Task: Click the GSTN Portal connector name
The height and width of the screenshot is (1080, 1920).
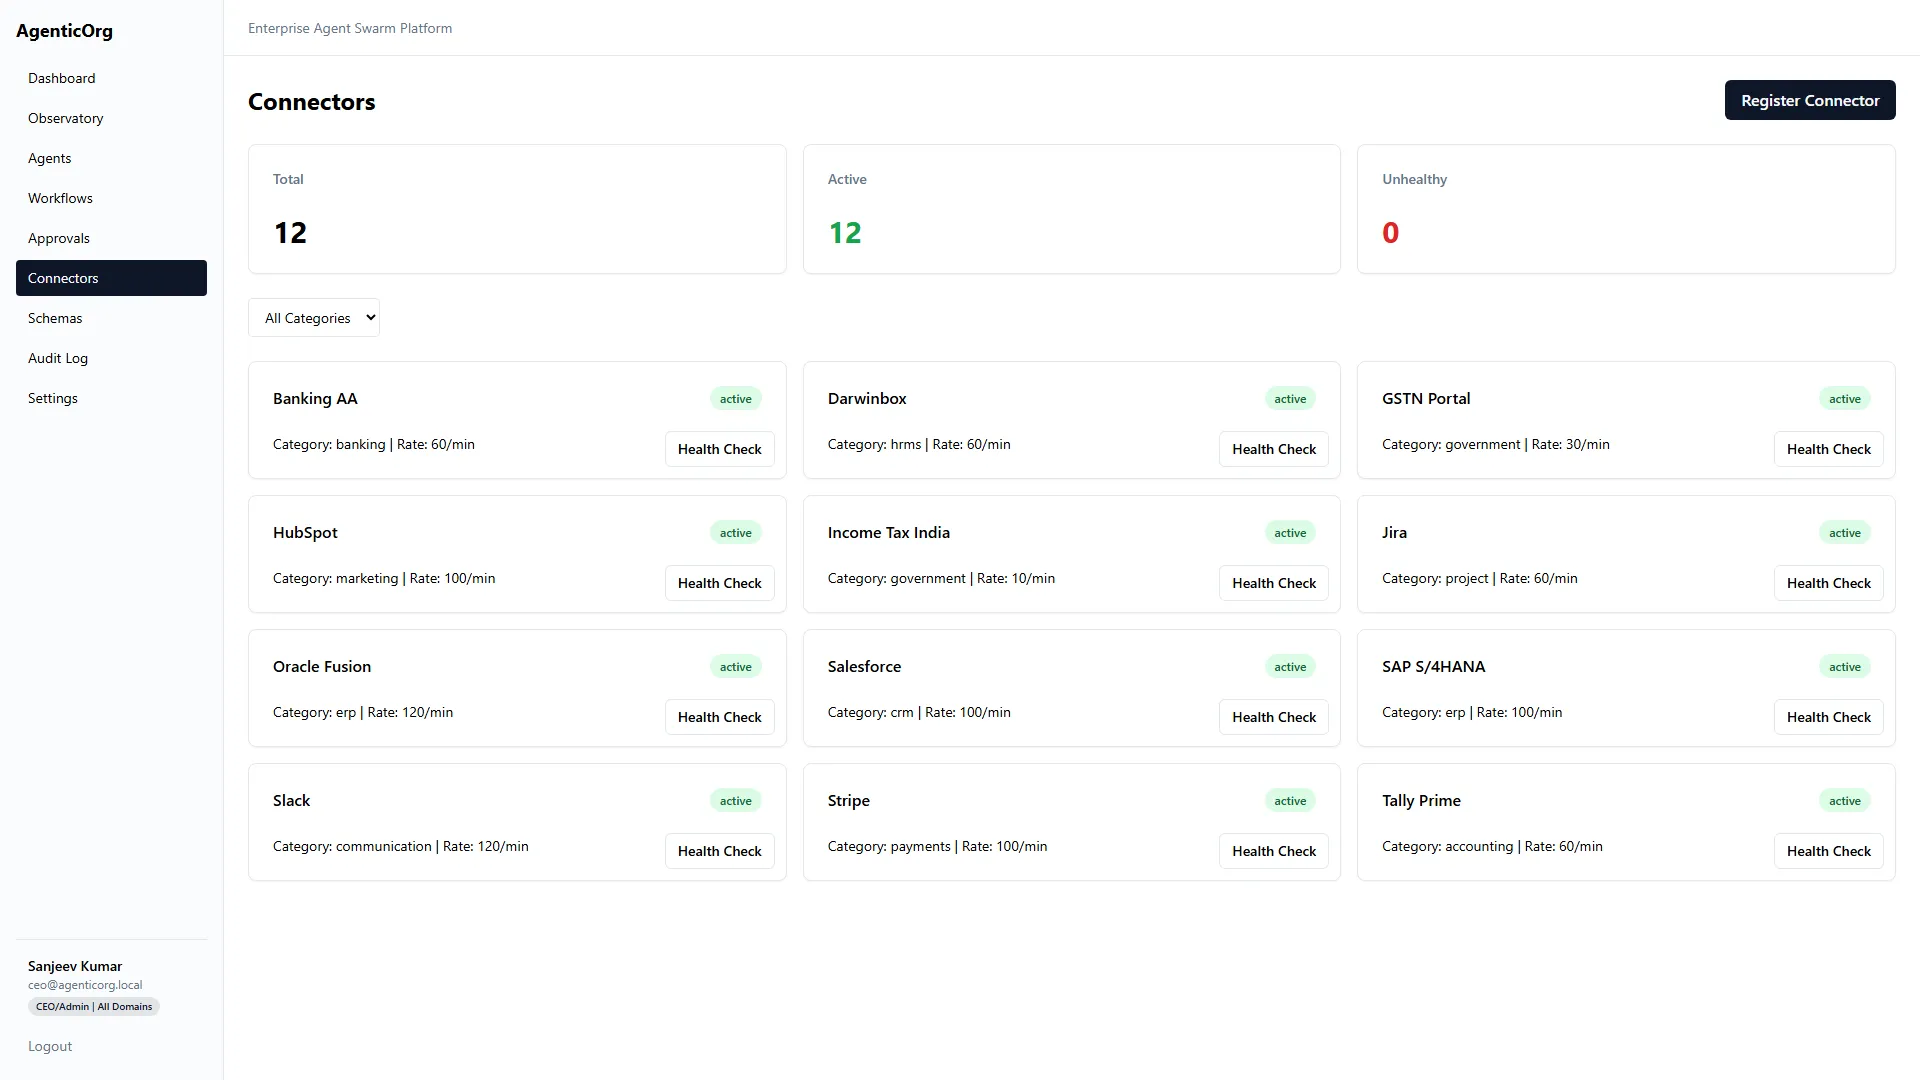Action: coord(1426,398)
